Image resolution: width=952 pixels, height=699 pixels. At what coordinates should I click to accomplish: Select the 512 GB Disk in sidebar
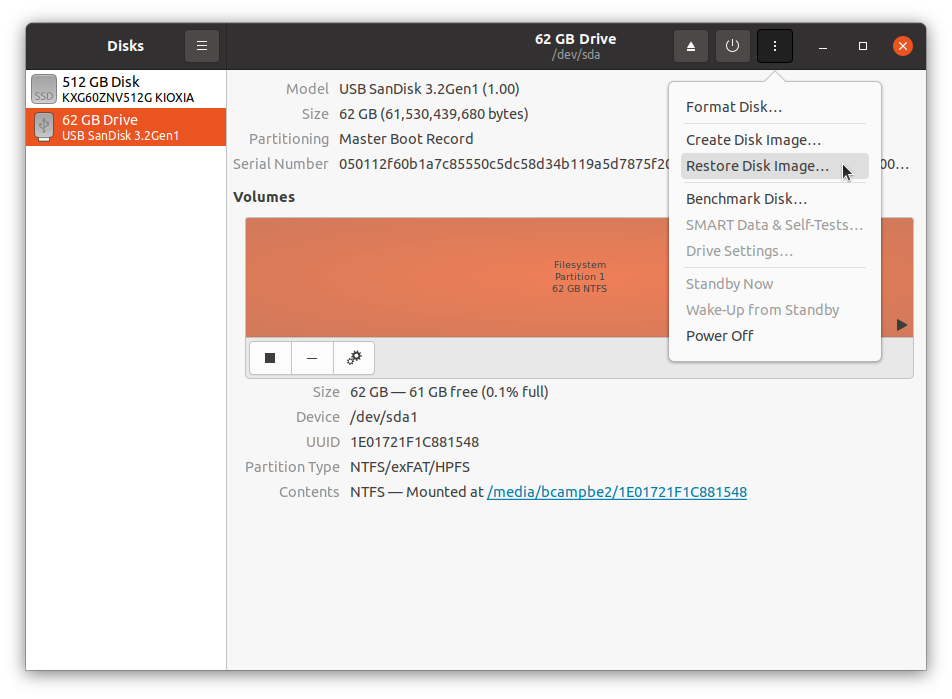[x=126, y=89]
